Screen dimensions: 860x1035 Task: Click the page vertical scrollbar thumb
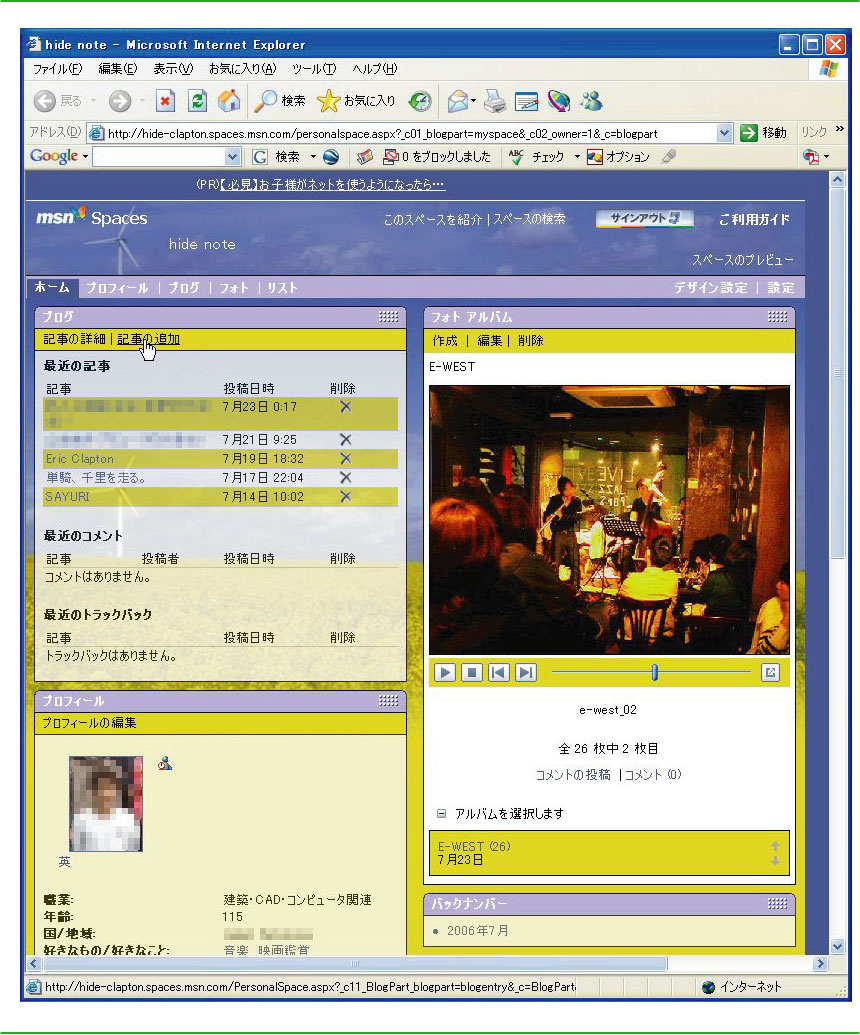pyautogui.click(x=837, y=373)
